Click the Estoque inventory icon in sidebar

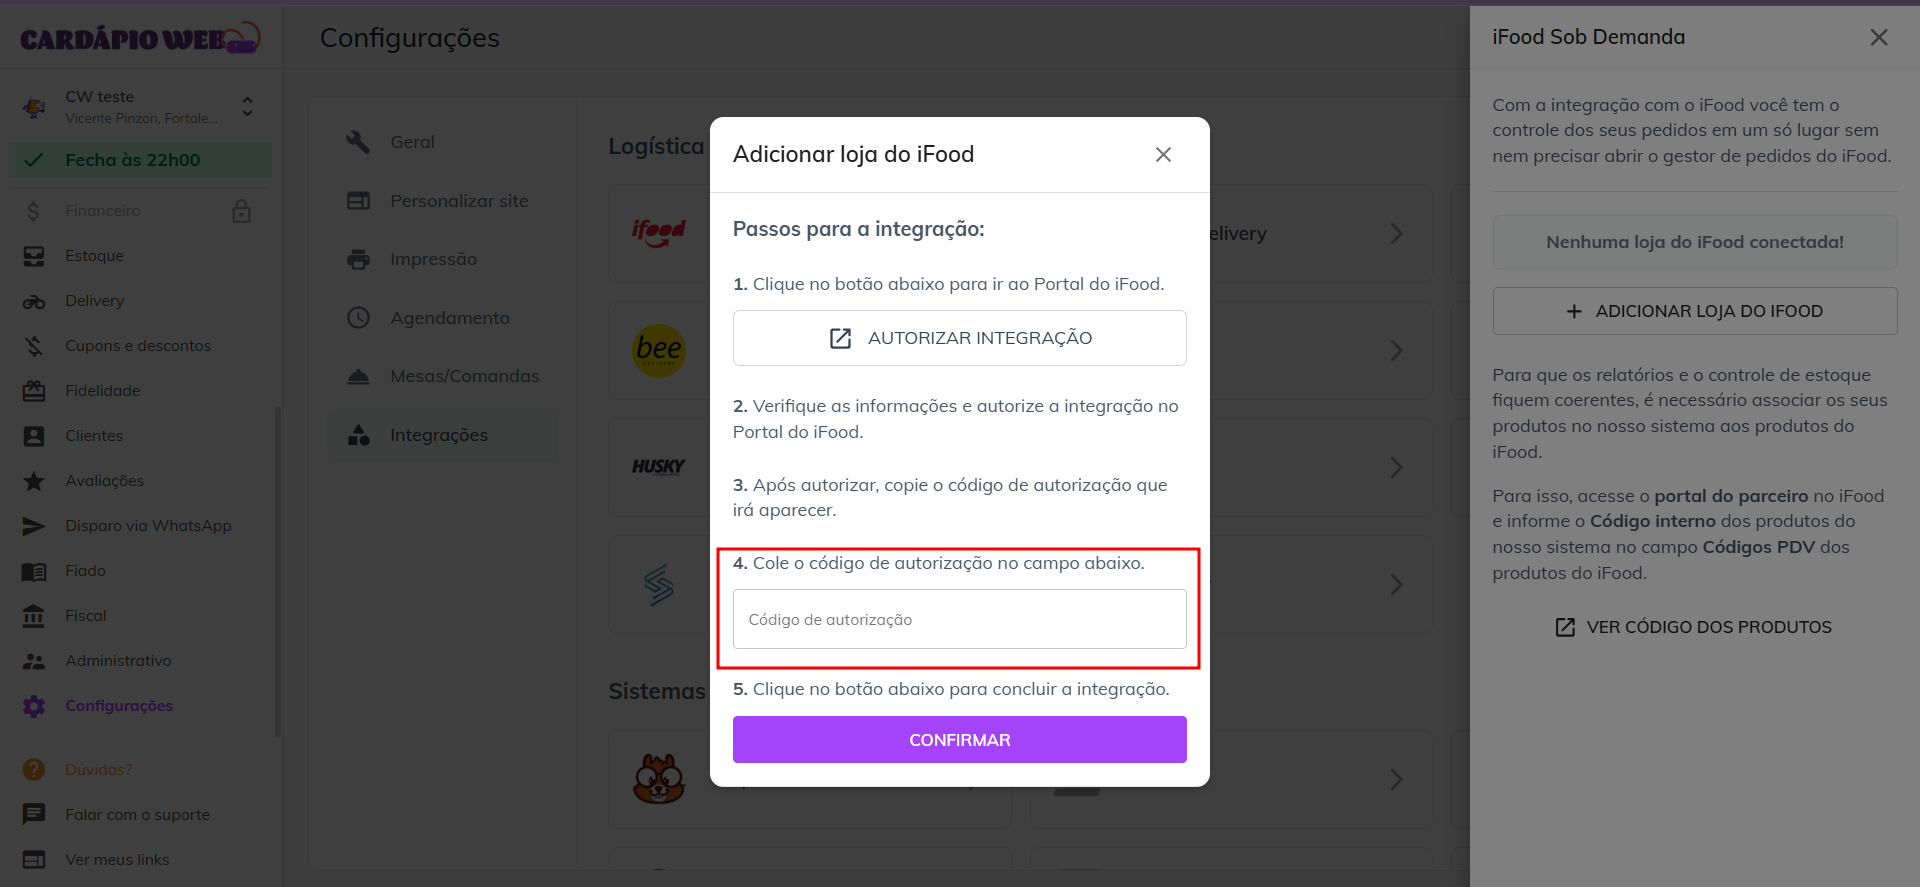coord(34,256)
